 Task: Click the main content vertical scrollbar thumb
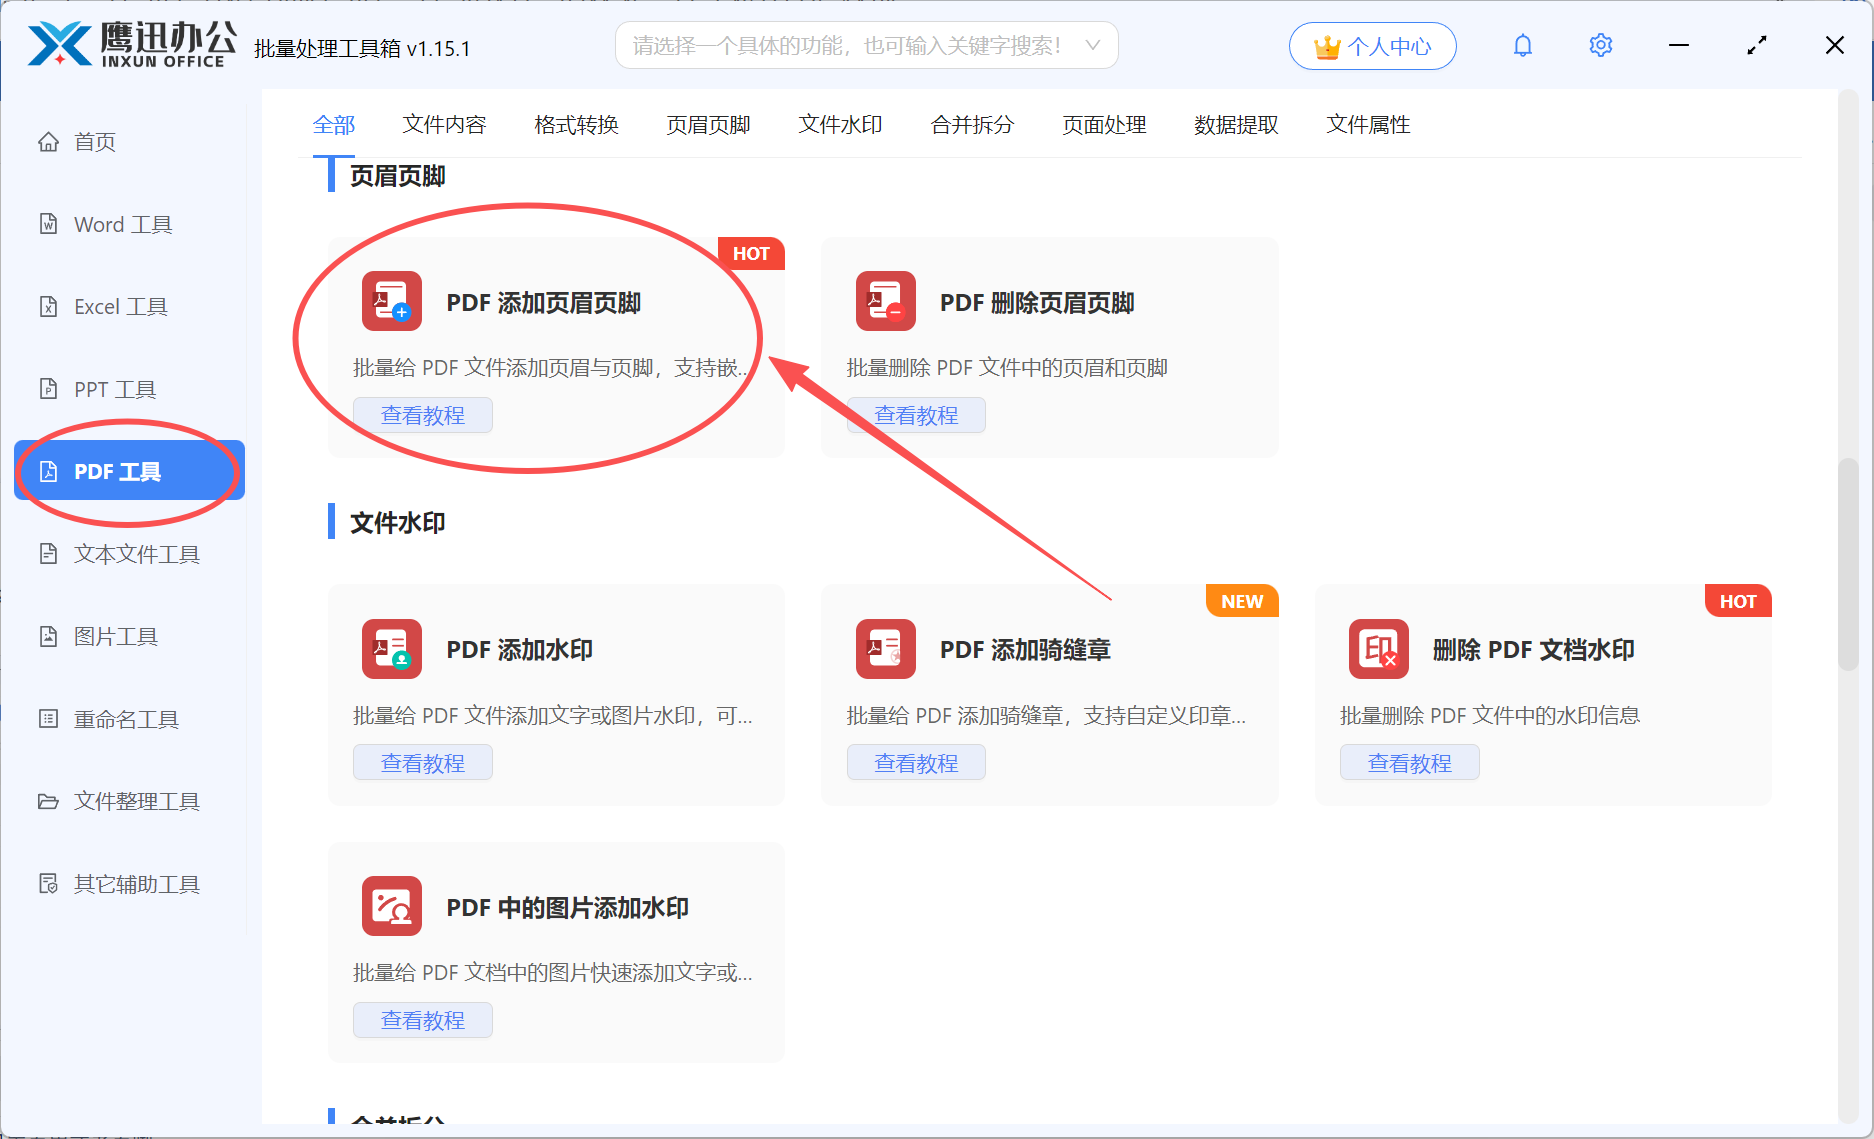point(1848,564)
